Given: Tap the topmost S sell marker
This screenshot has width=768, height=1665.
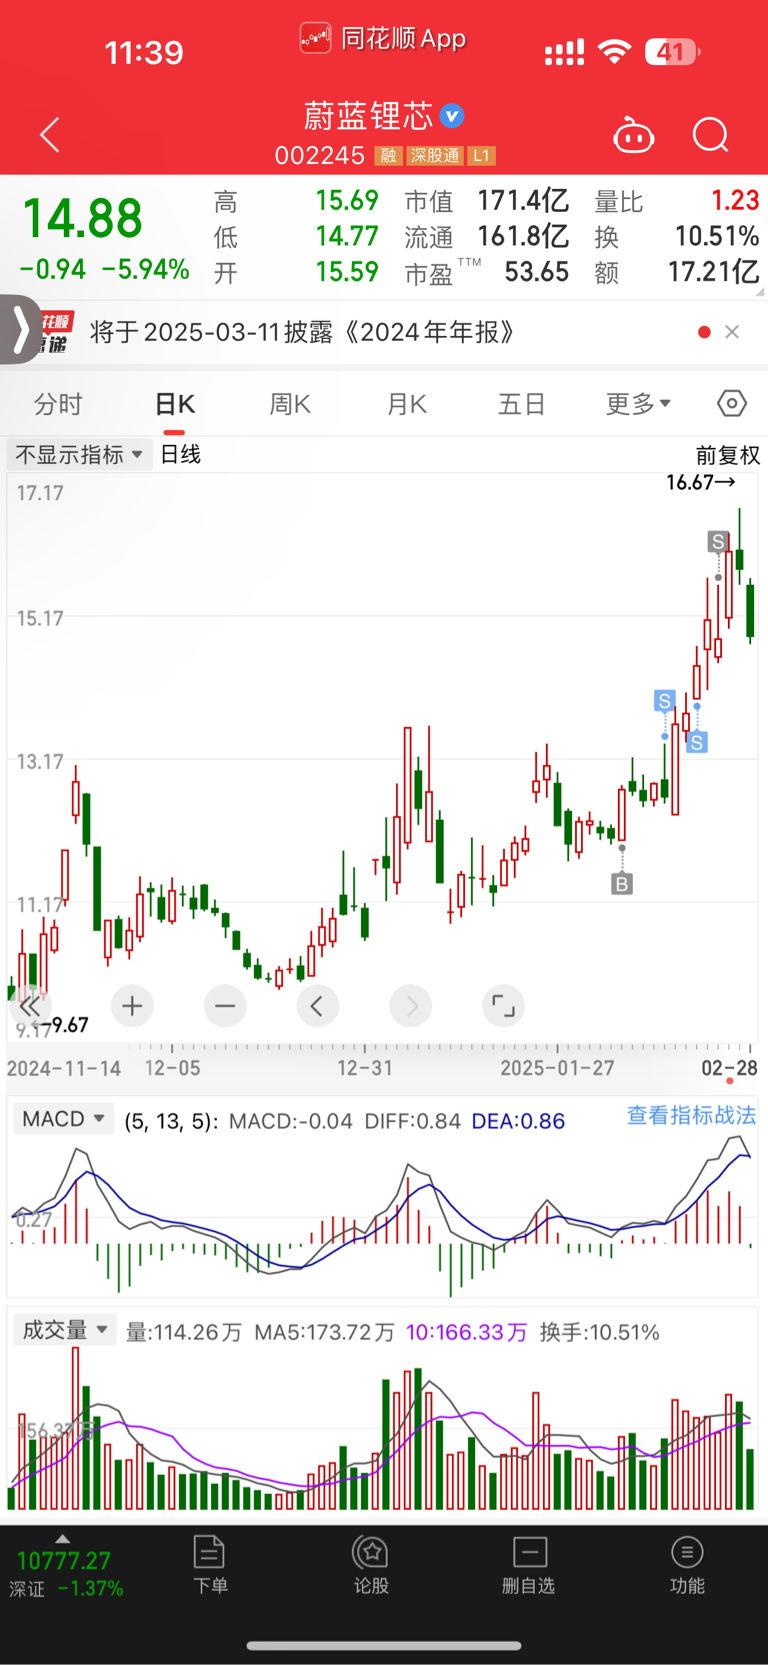Looking at the screenshot, I should pos(717,542).
